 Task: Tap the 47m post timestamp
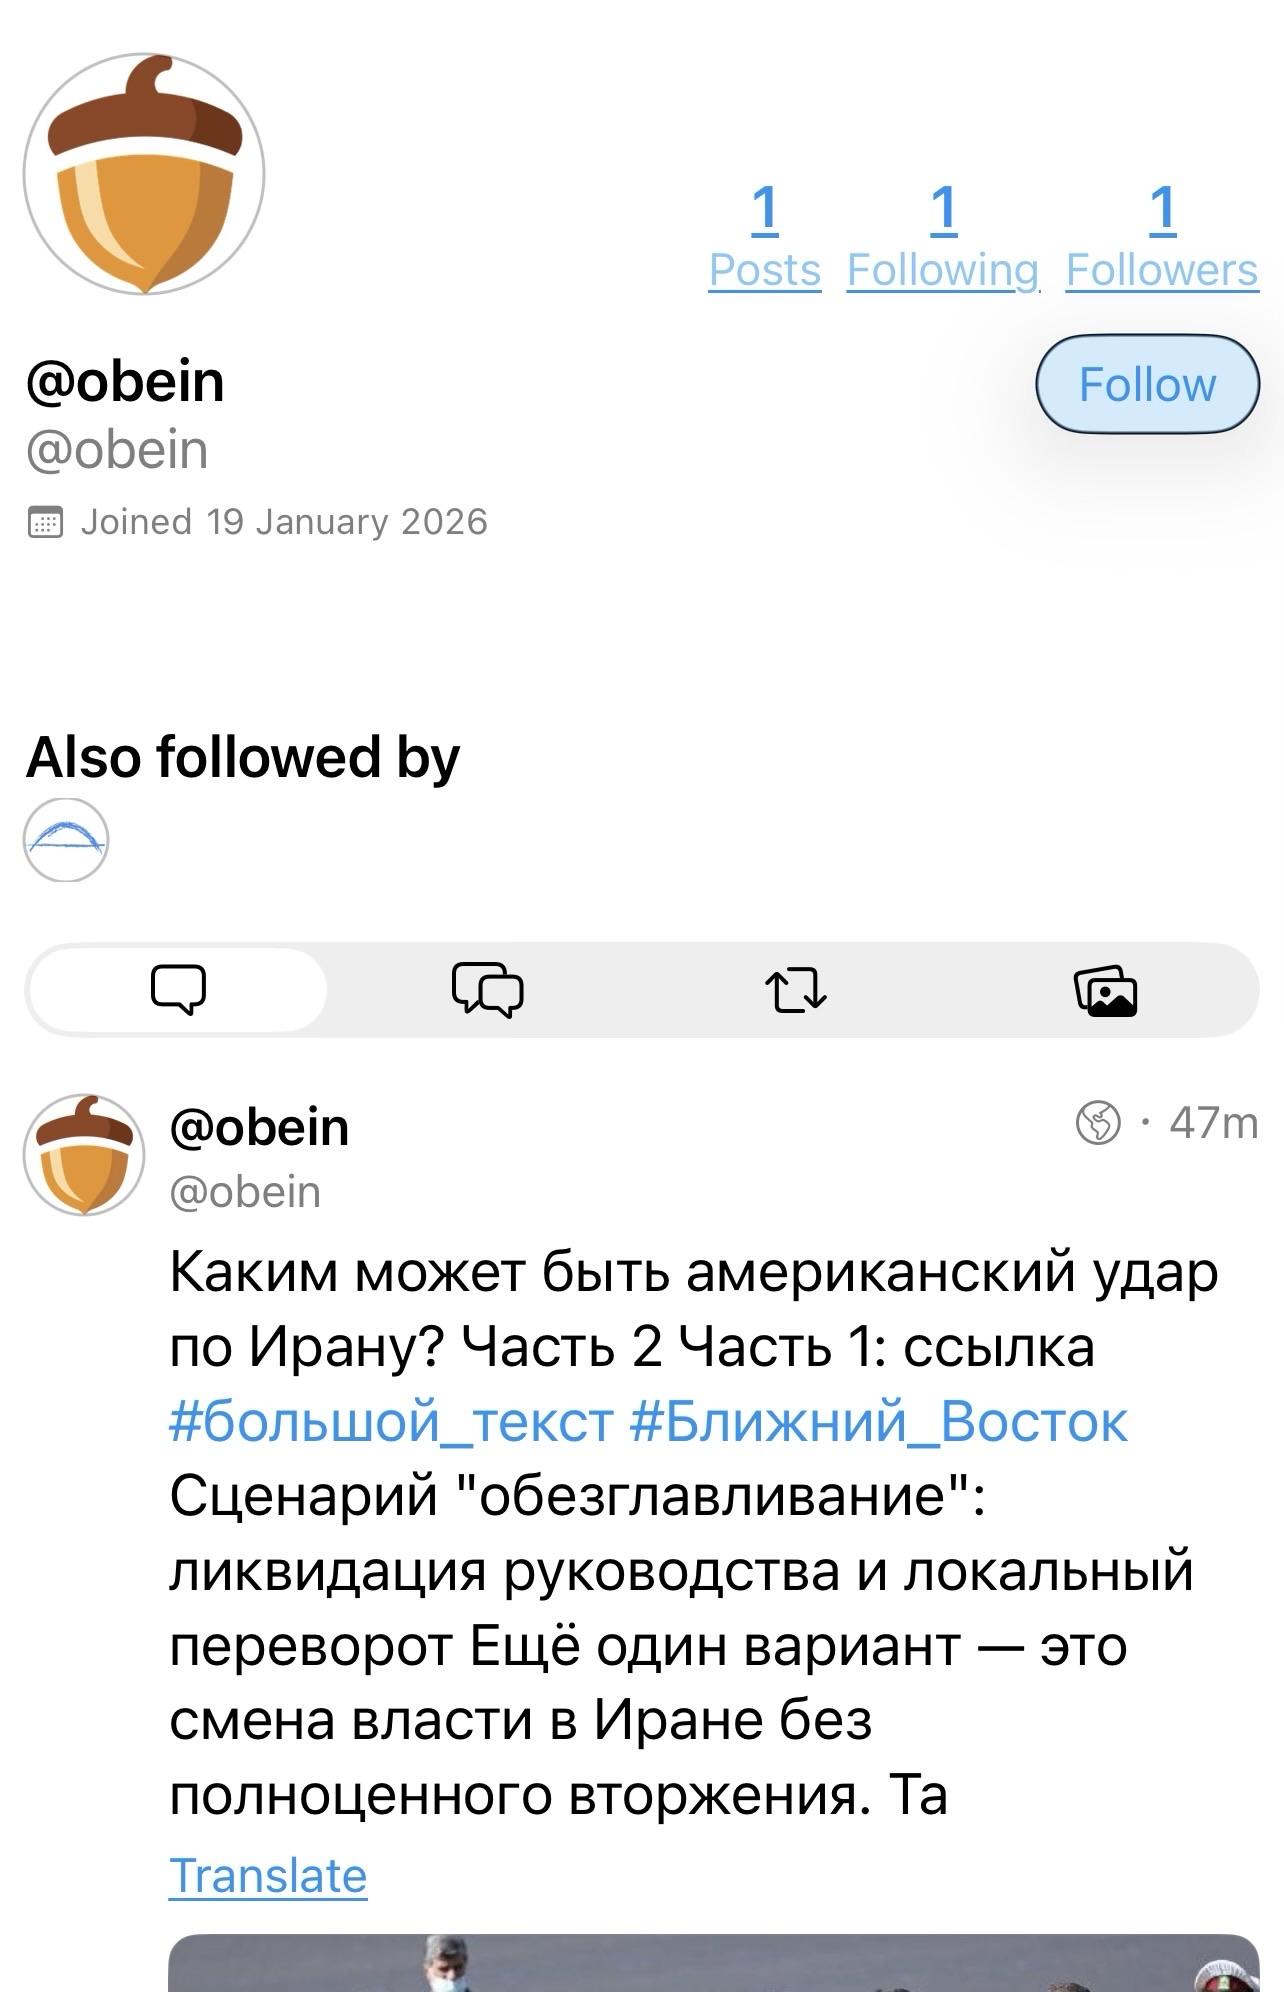coord(1213,1122)
